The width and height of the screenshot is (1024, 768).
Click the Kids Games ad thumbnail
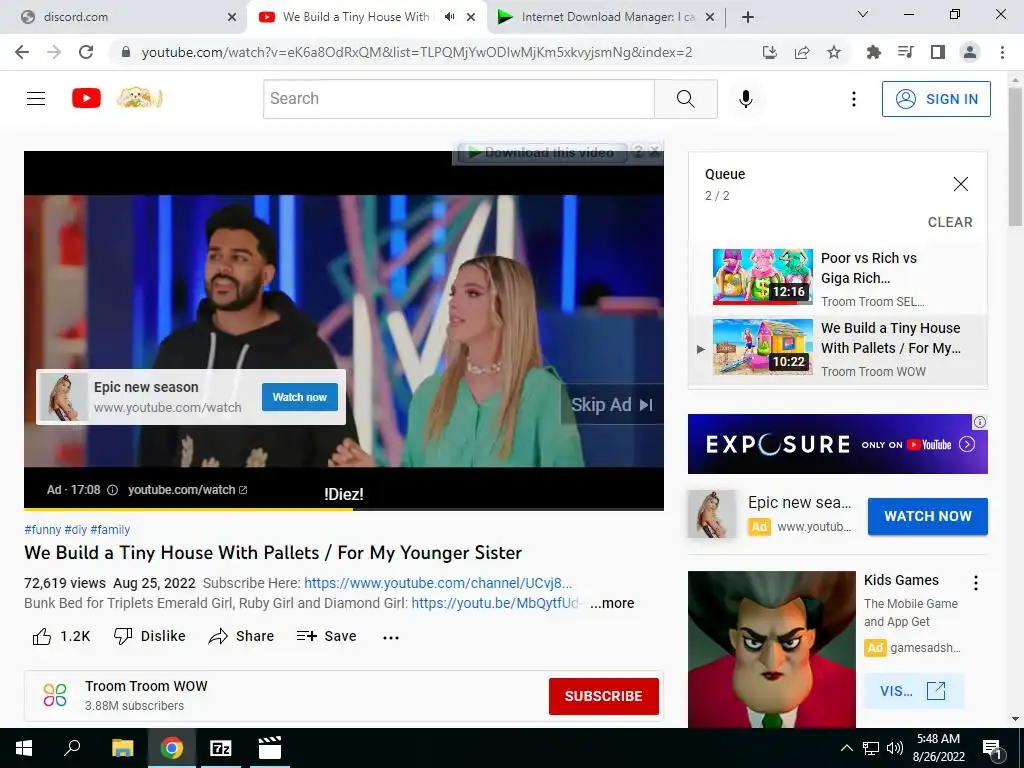pyautogui.click(x=771, y=649)
